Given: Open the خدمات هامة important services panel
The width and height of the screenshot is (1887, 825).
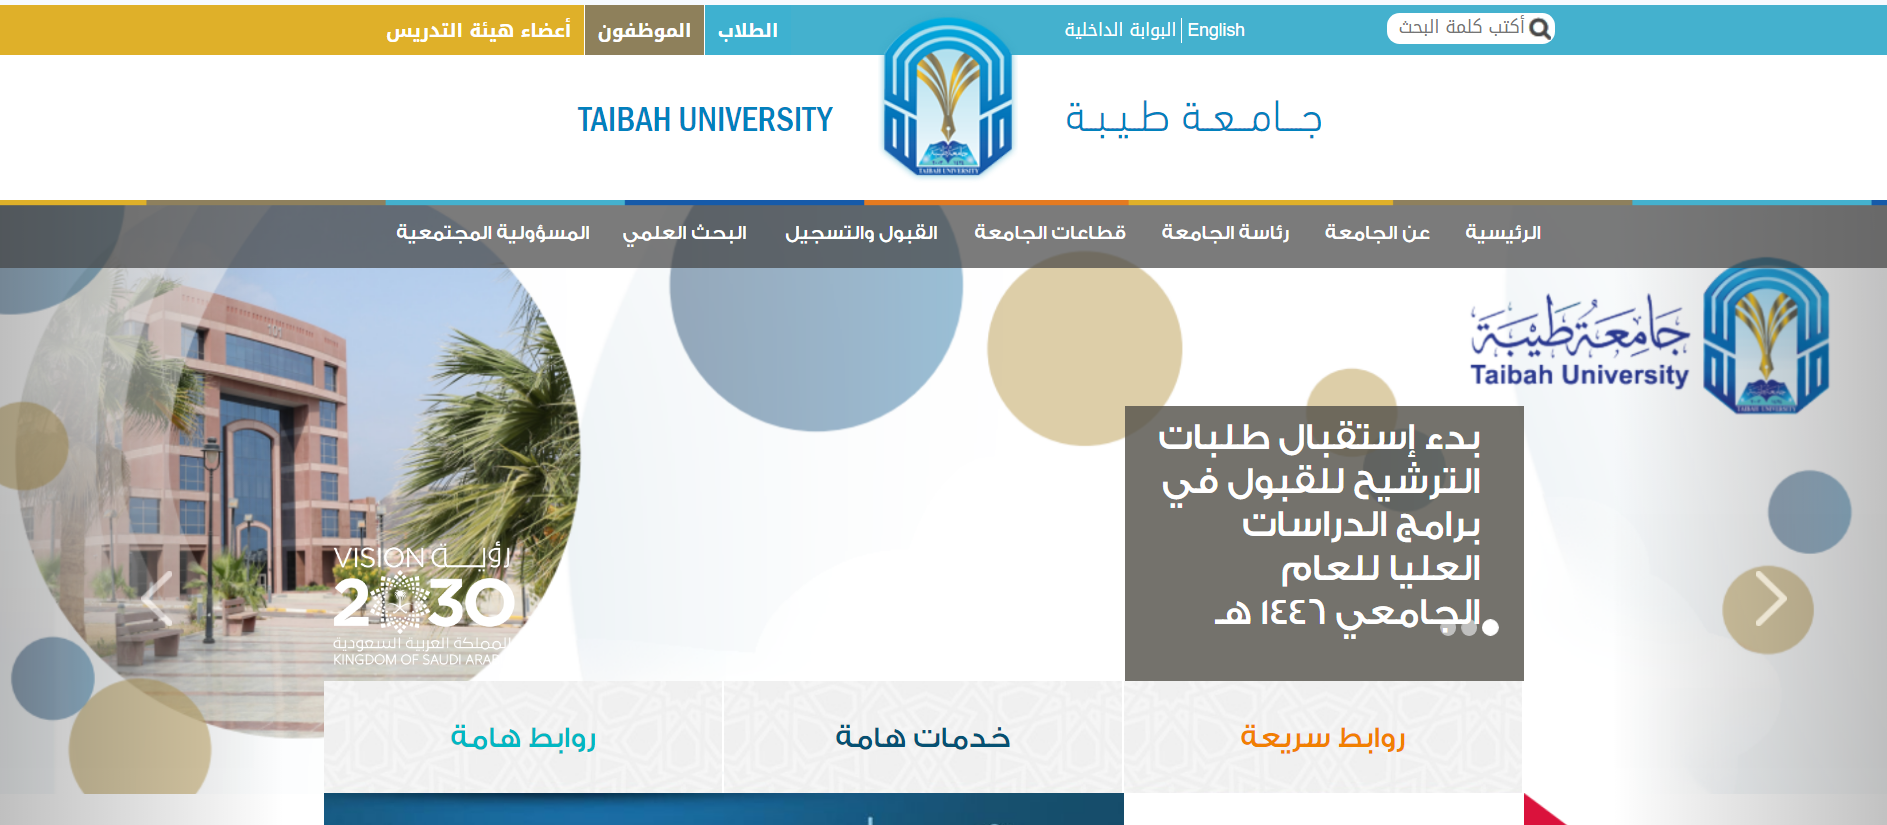Looking at the screenshot, I should [923, 737].
